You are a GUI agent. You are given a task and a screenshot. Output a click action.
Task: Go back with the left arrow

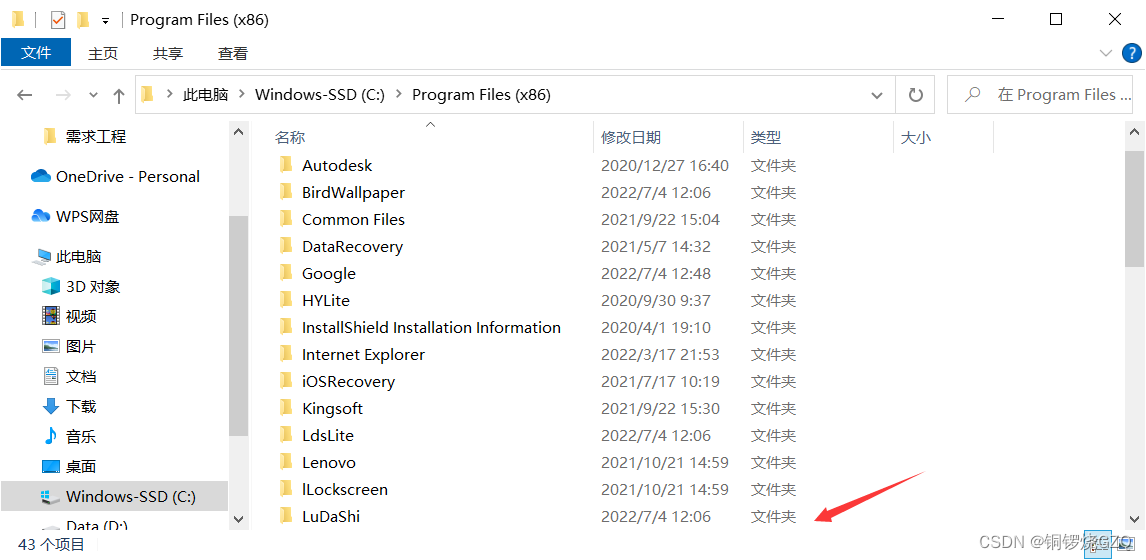pyautogui.click(x=25, y=95)
